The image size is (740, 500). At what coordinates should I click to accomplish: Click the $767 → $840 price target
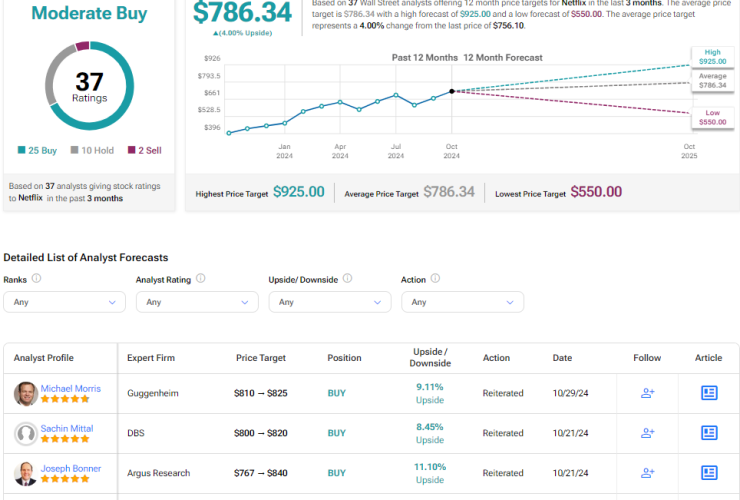261,473
